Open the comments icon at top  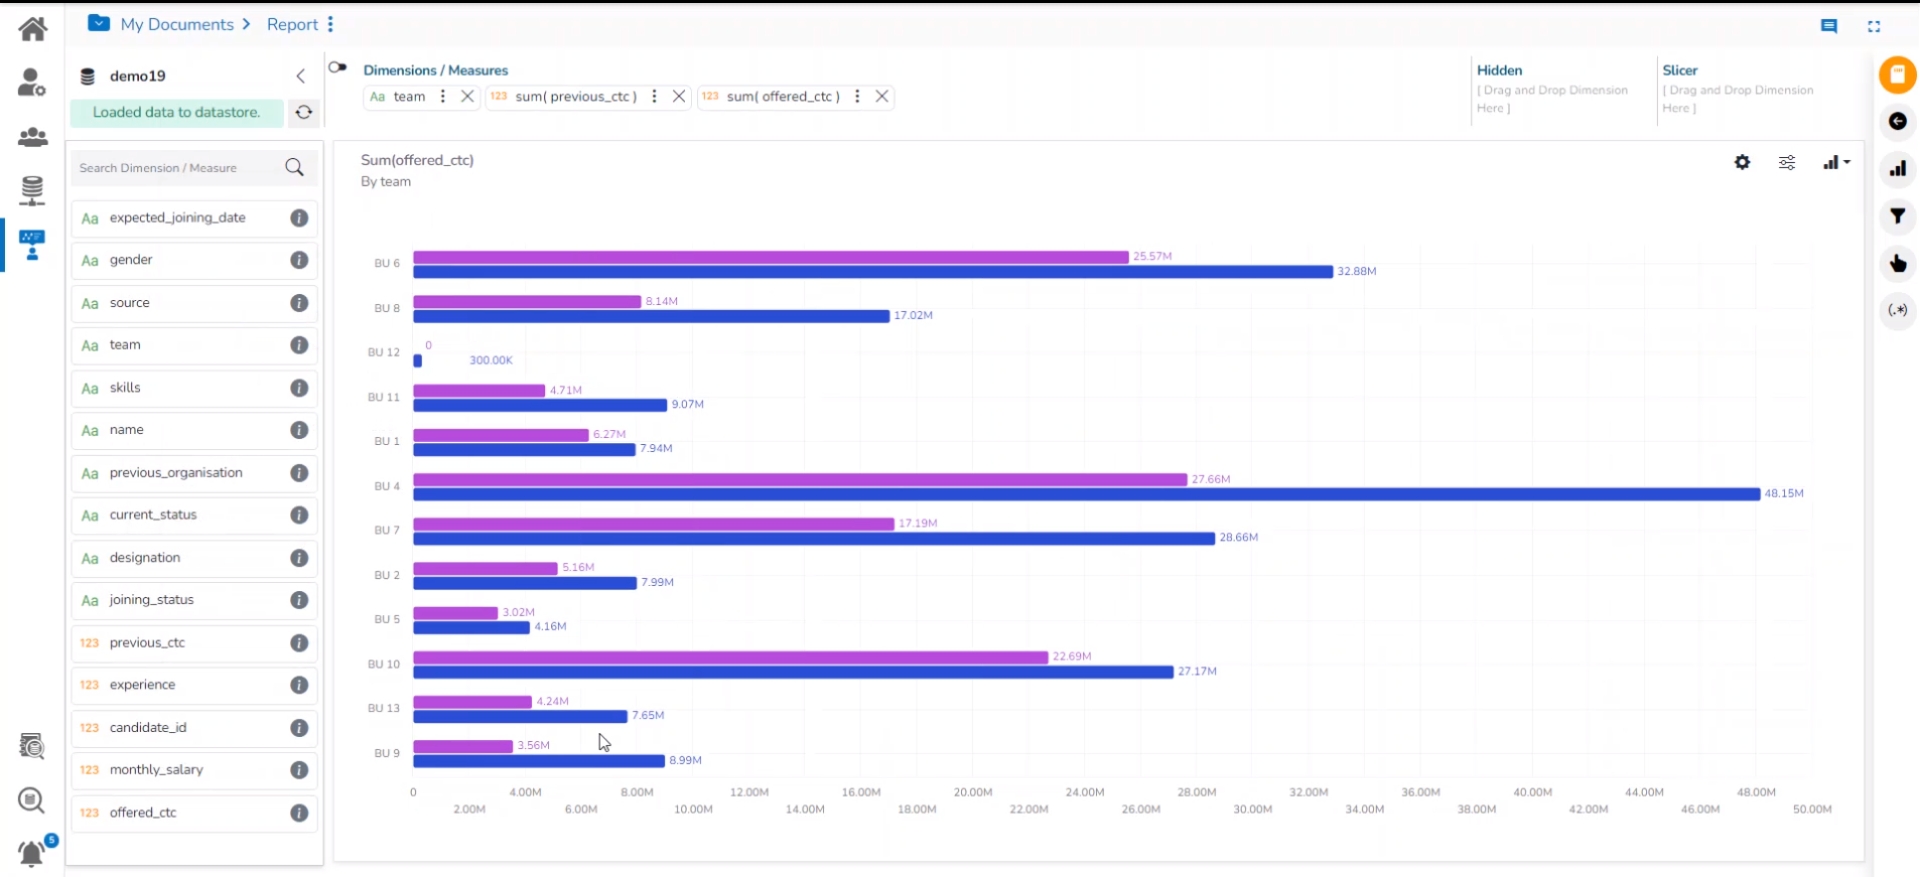(x=1829, y=26)
